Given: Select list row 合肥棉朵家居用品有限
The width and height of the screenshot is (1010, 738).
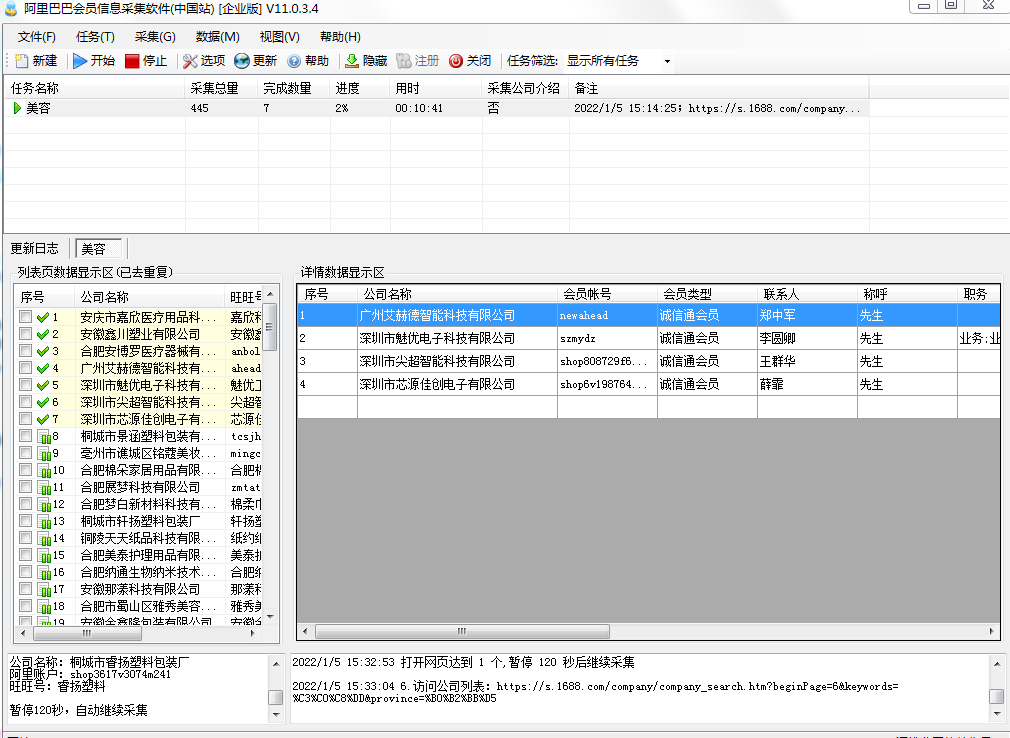Looking at the screenshot, I should point(140,470).
